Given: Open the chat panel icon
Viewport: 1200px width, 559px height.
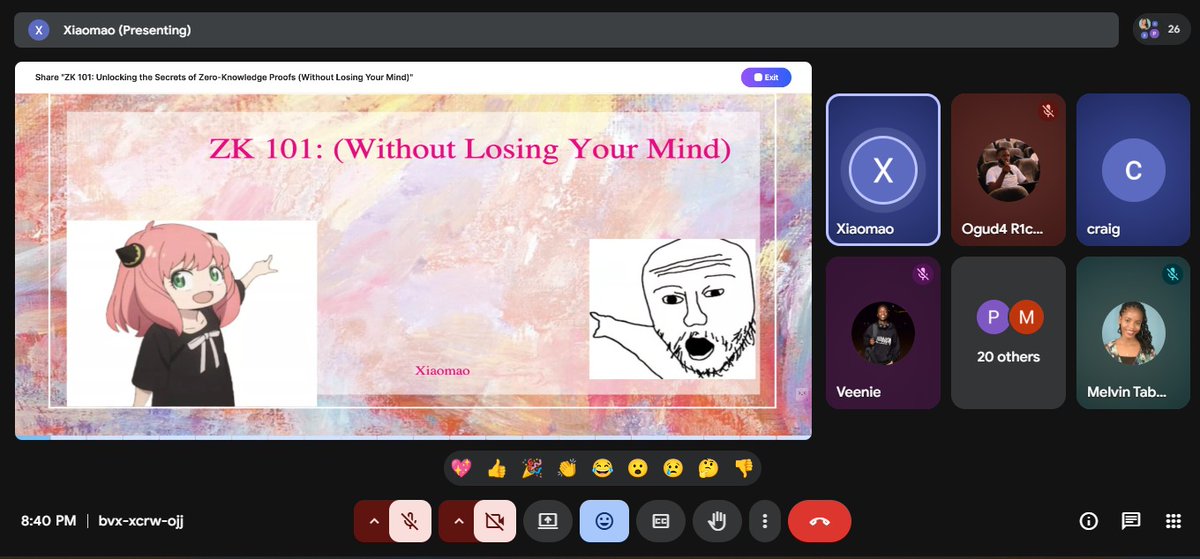Looking at the screenshot, I should tap(1131, 521).
